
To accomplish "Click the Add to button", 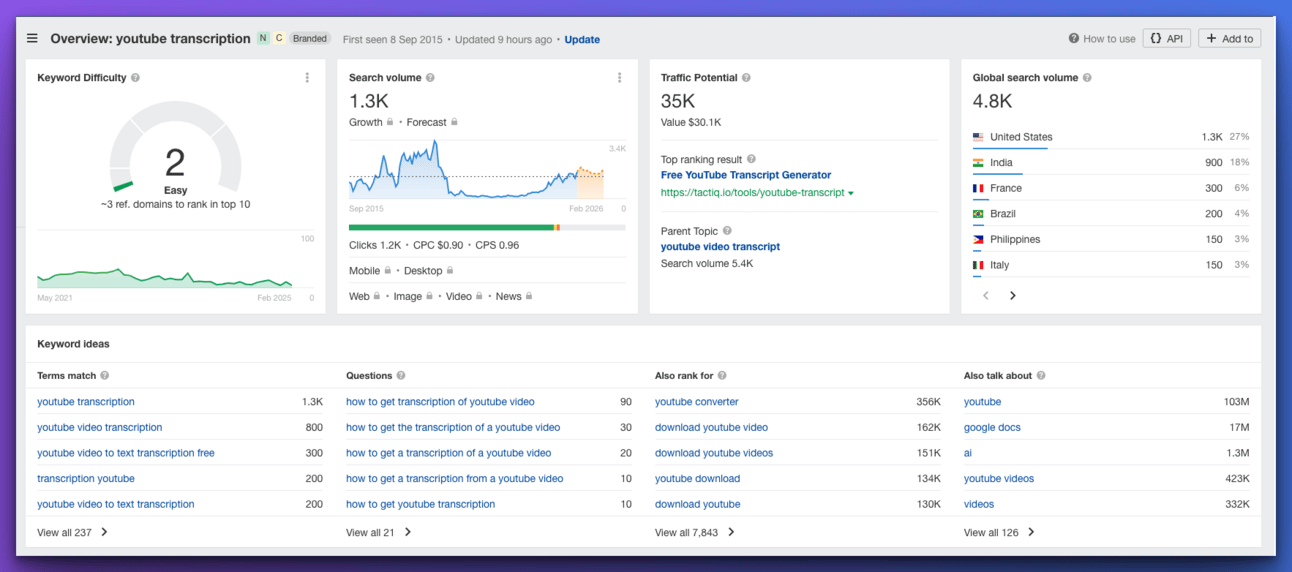I will [1230, 39].
